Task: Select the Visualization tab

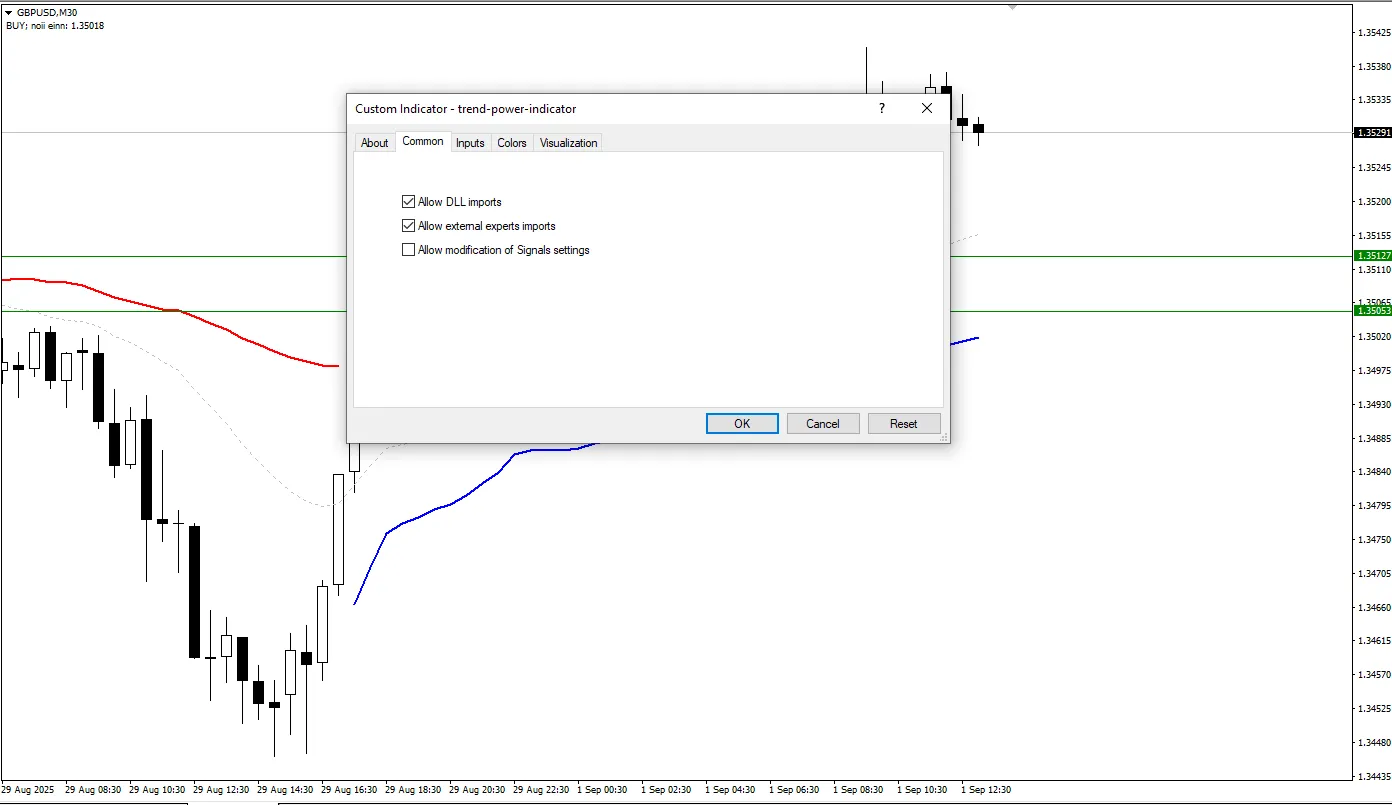Action: [568, 143]
